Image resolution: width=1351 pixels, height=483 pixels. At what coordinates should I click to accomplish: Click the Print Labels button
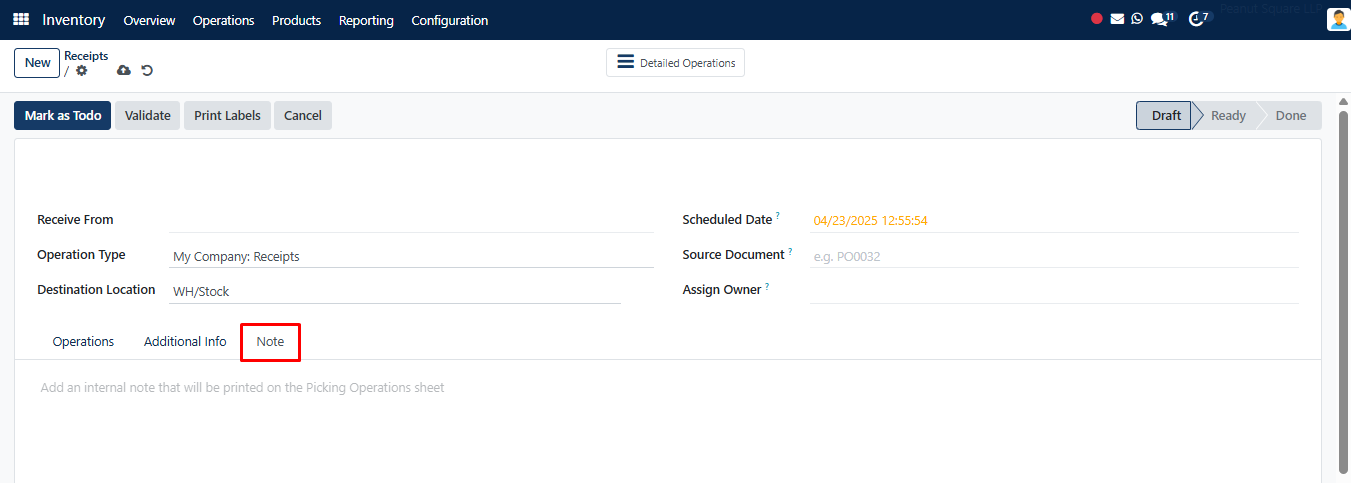(227, 115)
